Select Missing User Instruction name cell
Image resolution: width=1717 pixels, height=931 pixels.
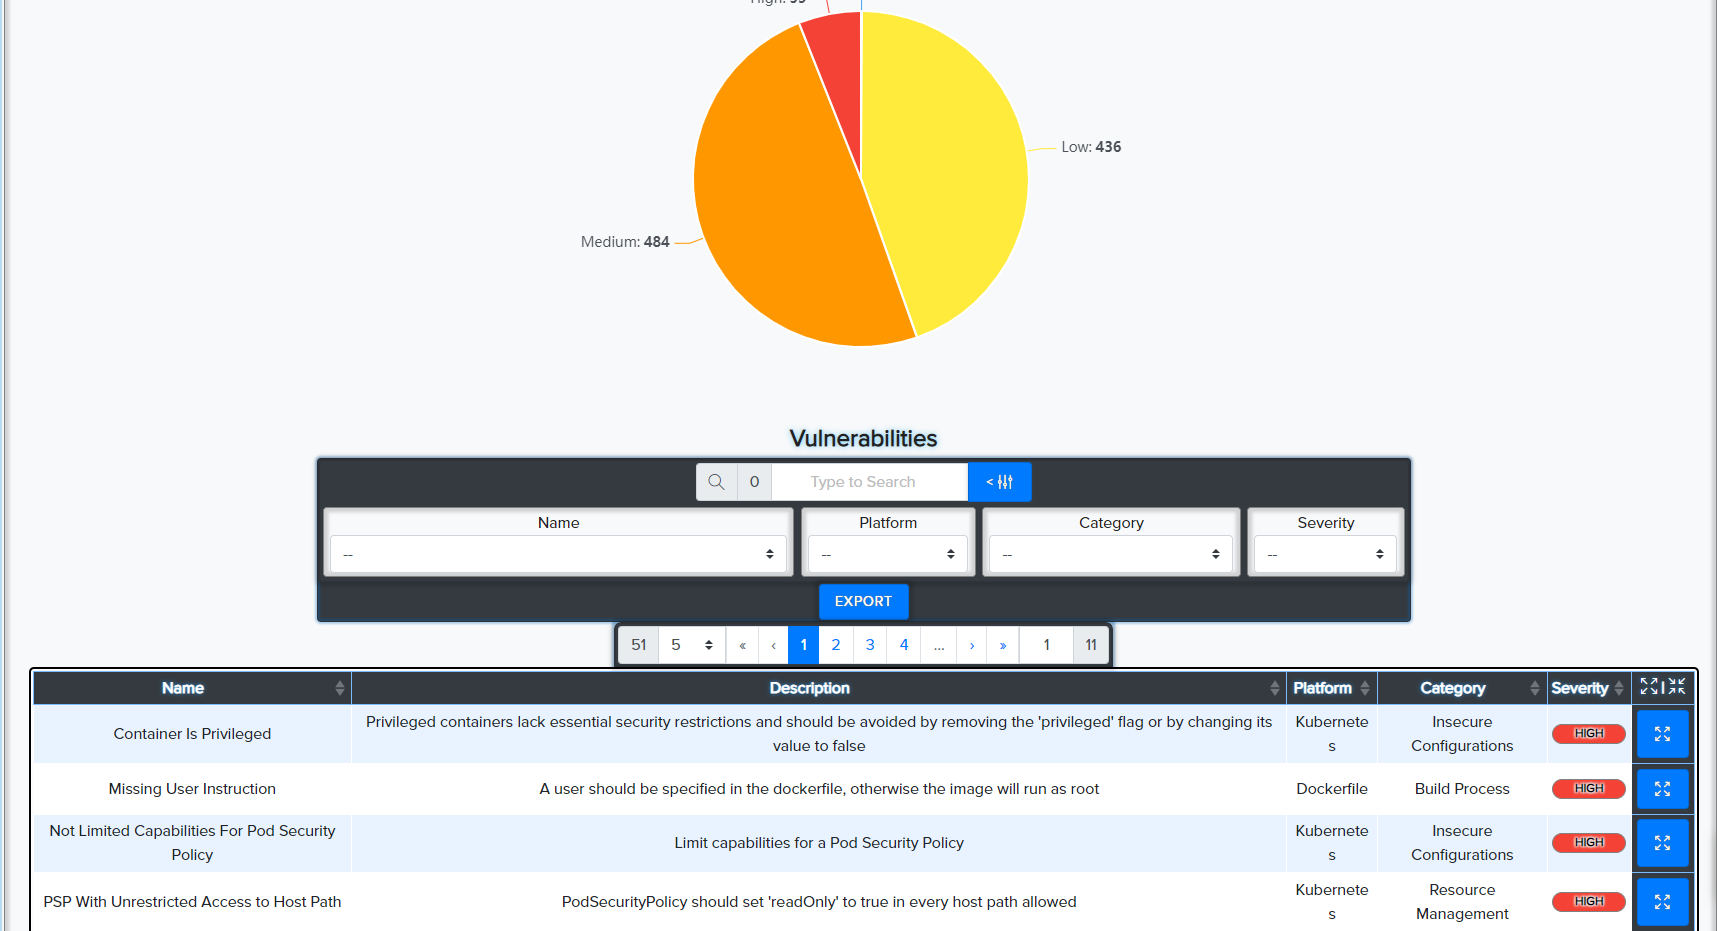click(192, 789)
